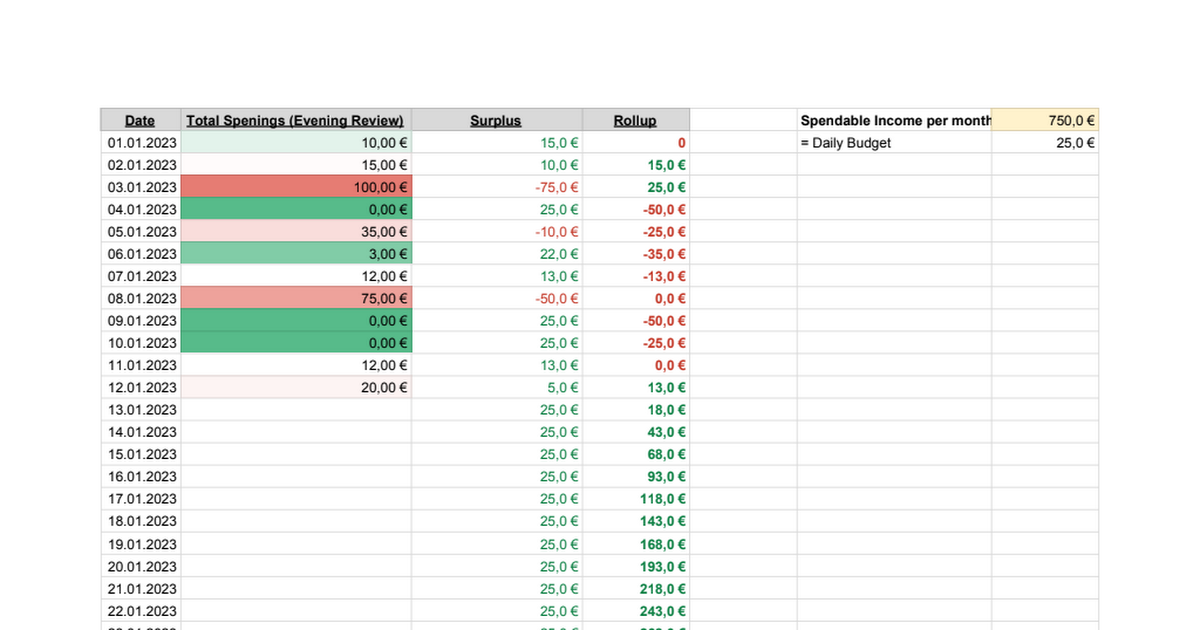This screenshot has height=630, width=1200.
Task: Select the 22,0 € surplus cell
Action: (496, 254)
